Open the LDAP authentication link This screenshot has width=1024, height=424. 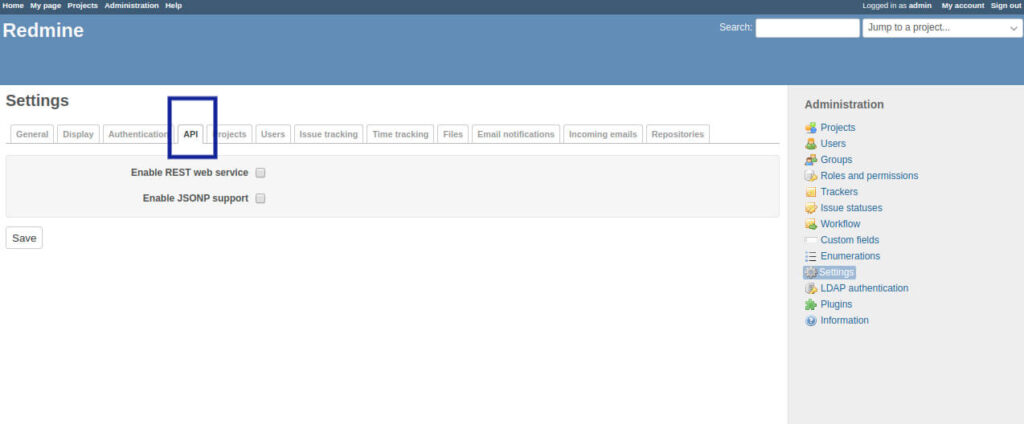[864, 288]
